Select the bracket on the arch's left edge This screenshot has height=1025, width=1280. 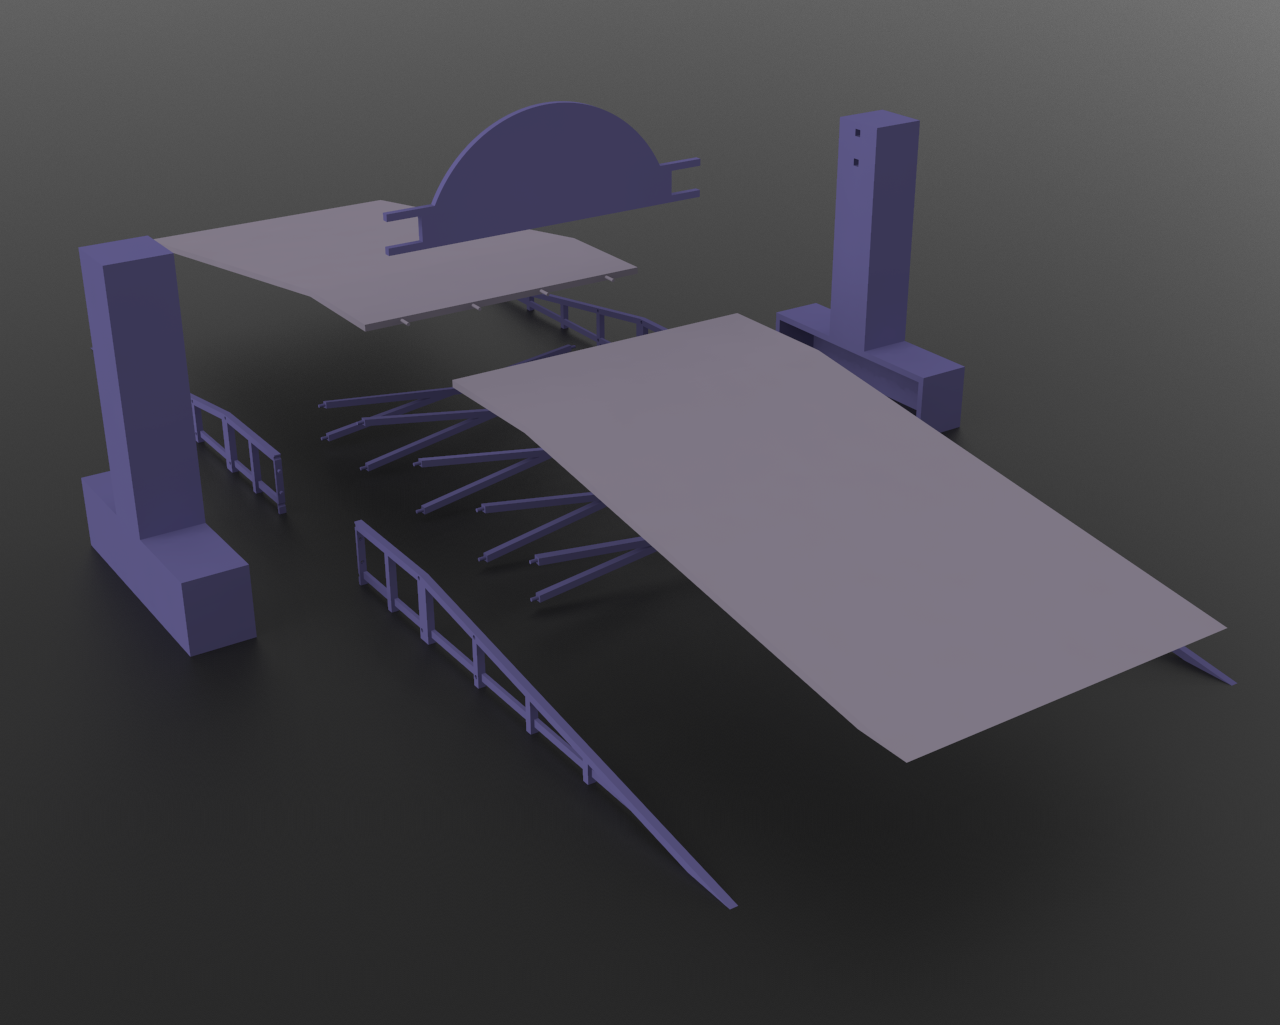click(x=397, y=224)
